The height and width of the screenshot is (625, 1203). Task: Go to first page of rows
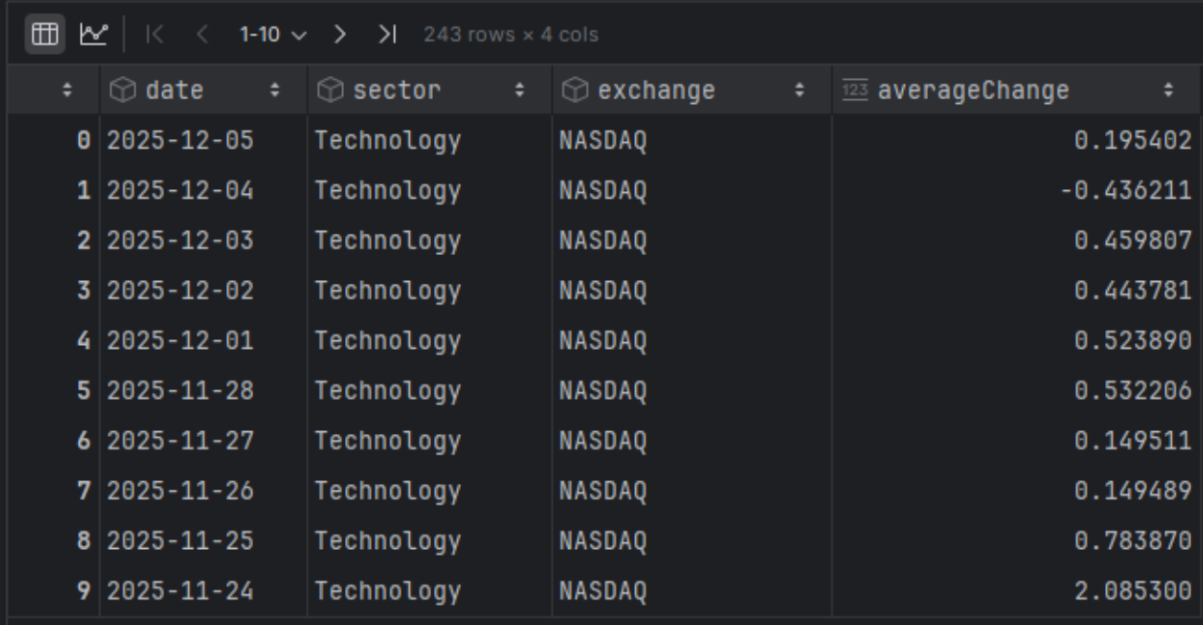coord(155,35)
